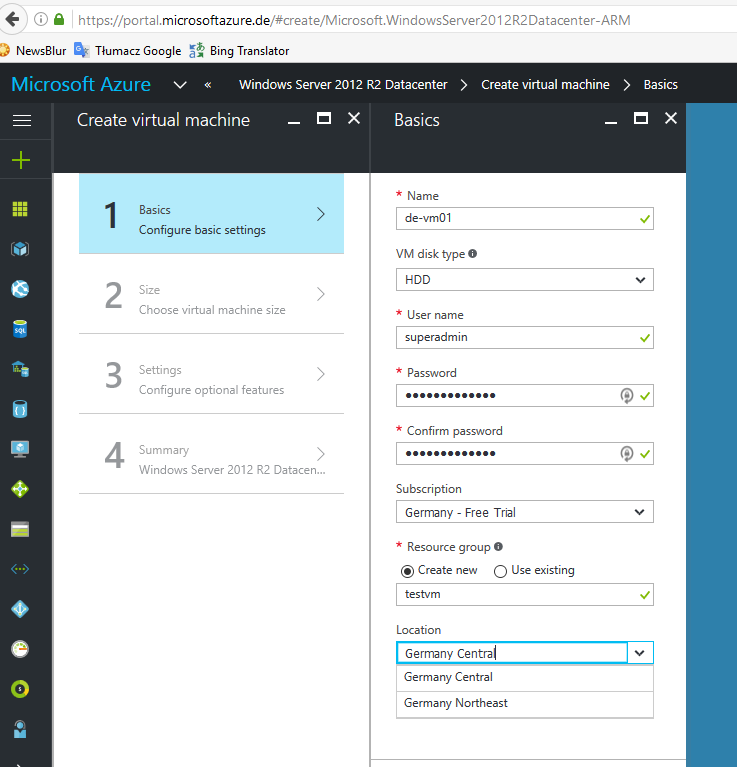Open SQL data warehouse sidebar icon
Image resolution: width=737 pixels, height=767 pixels.
click(x=20, y=369)
